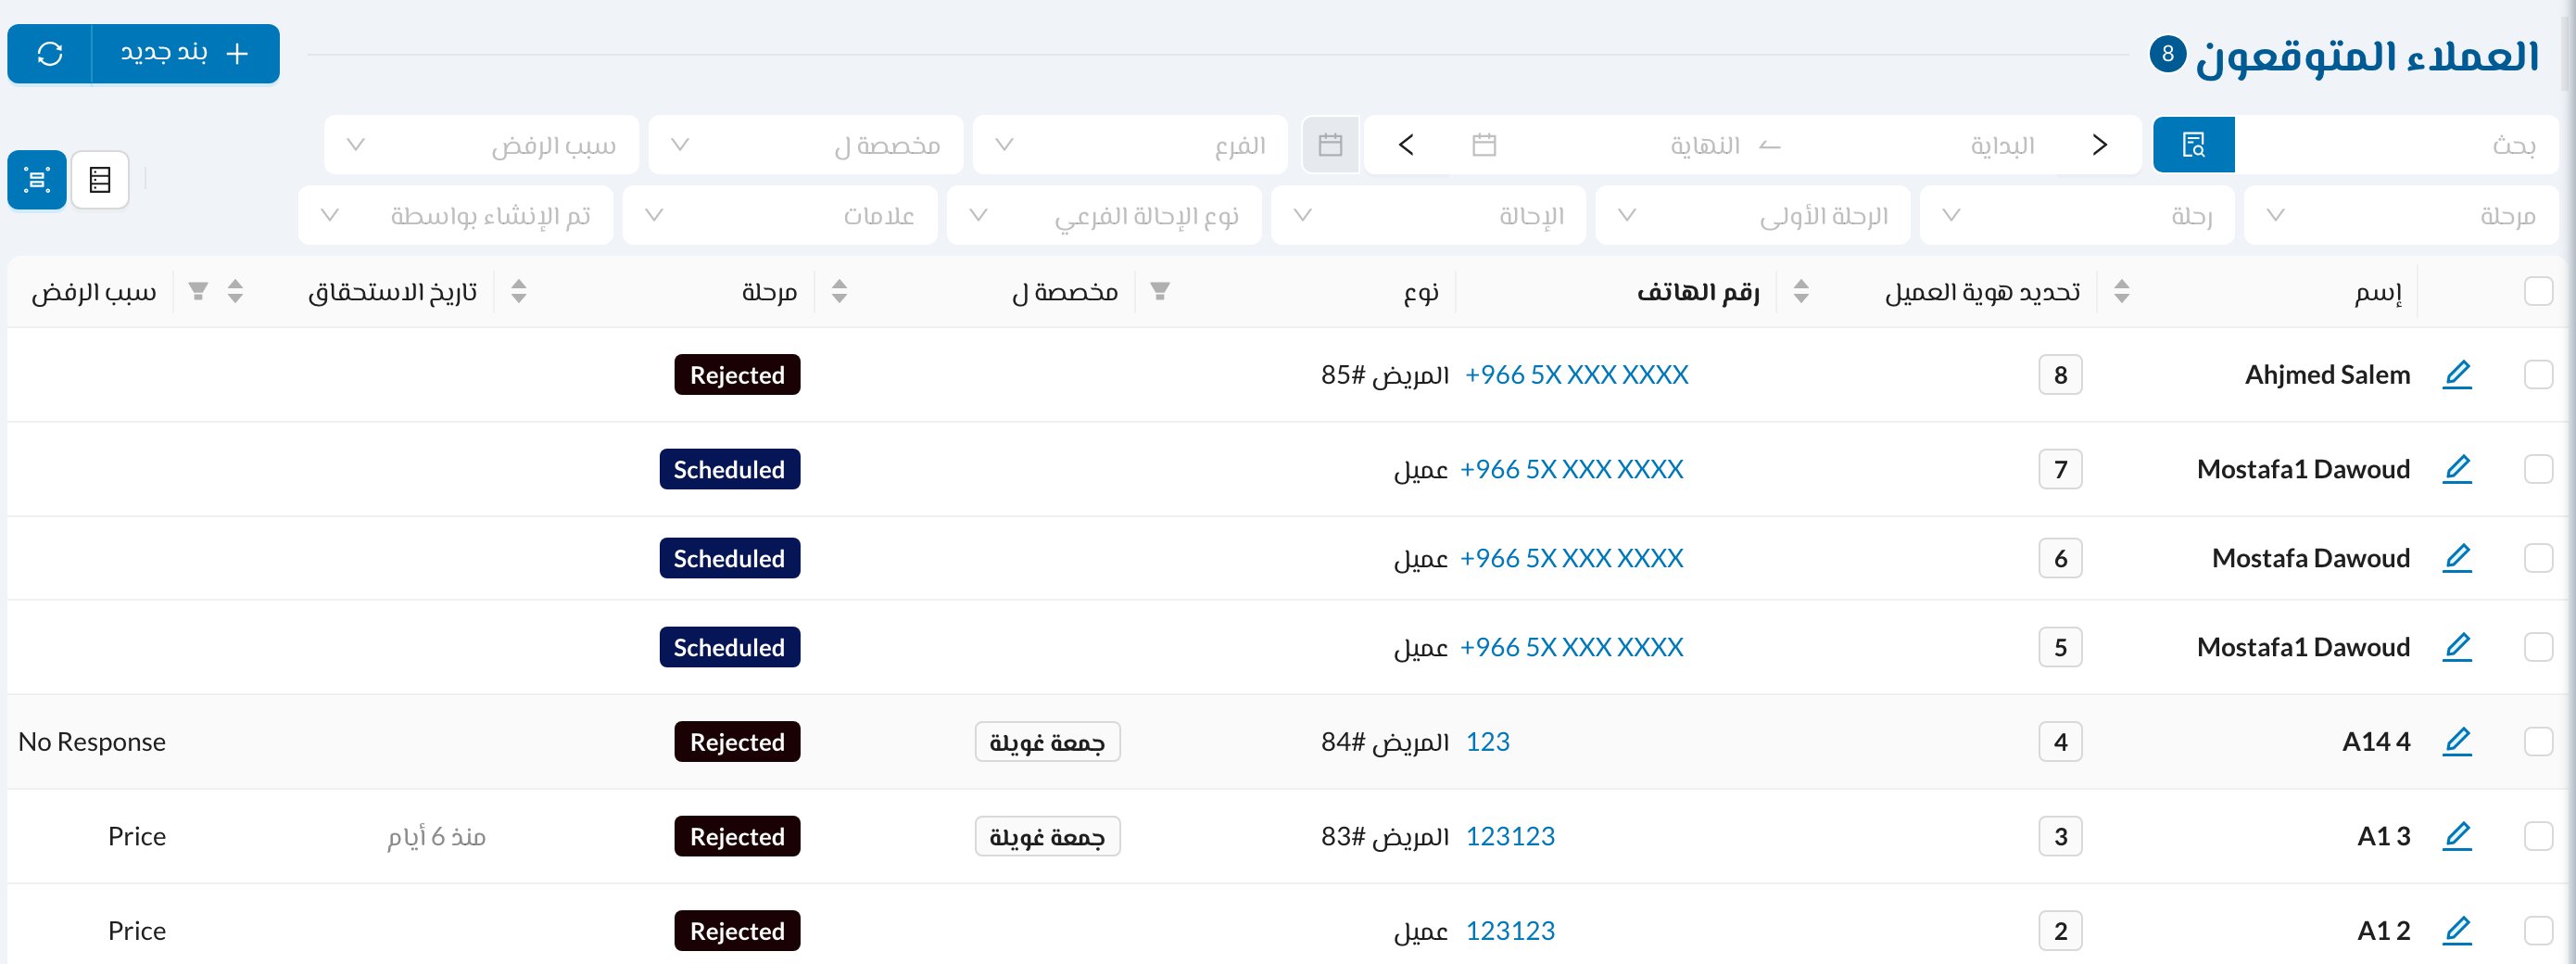The height and width of the screenshot is (964, 2576).
Task: Select Mostafa1 Dawoud row 7 checkbox
Action: pyautogui.click(x=2539, y=469)
